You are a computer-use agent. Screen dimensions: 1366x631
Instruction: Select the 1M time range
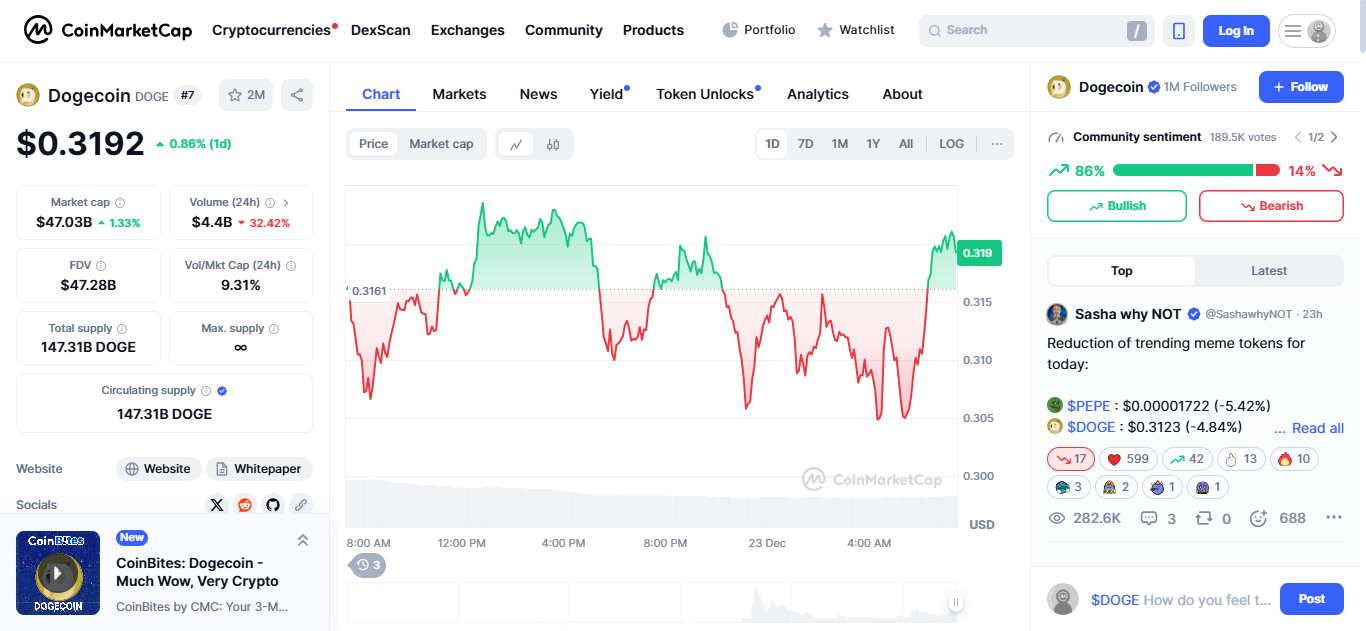point(840,144)
